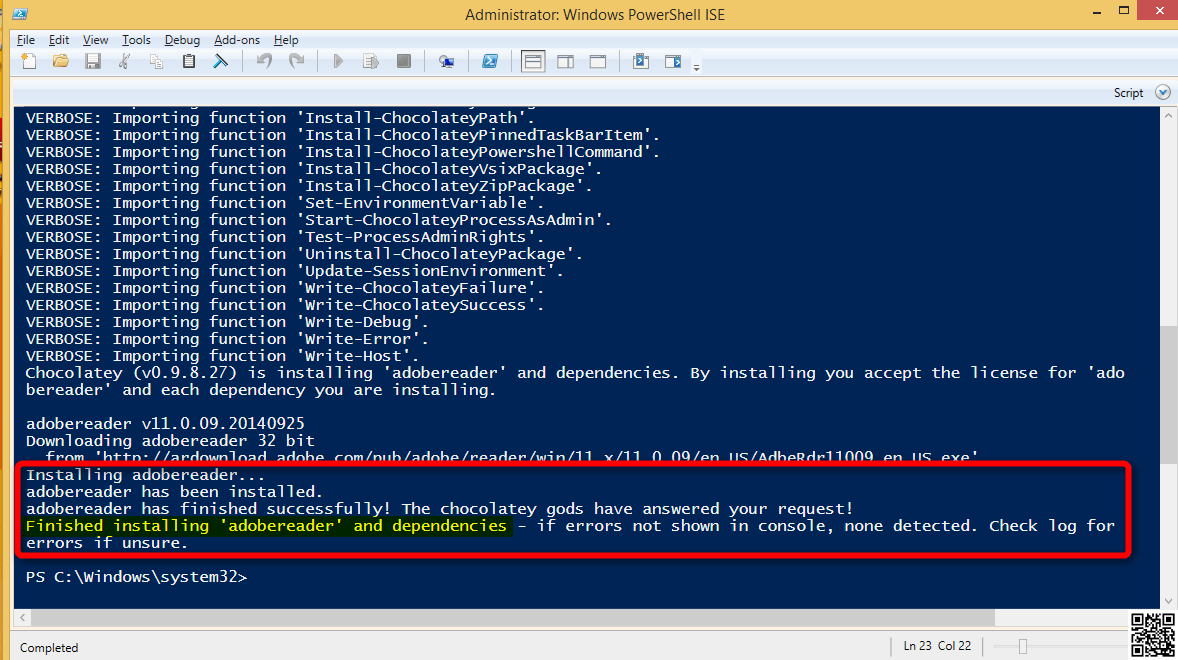
Task: Open the Add-ons menu
Action: pos(237,40)
